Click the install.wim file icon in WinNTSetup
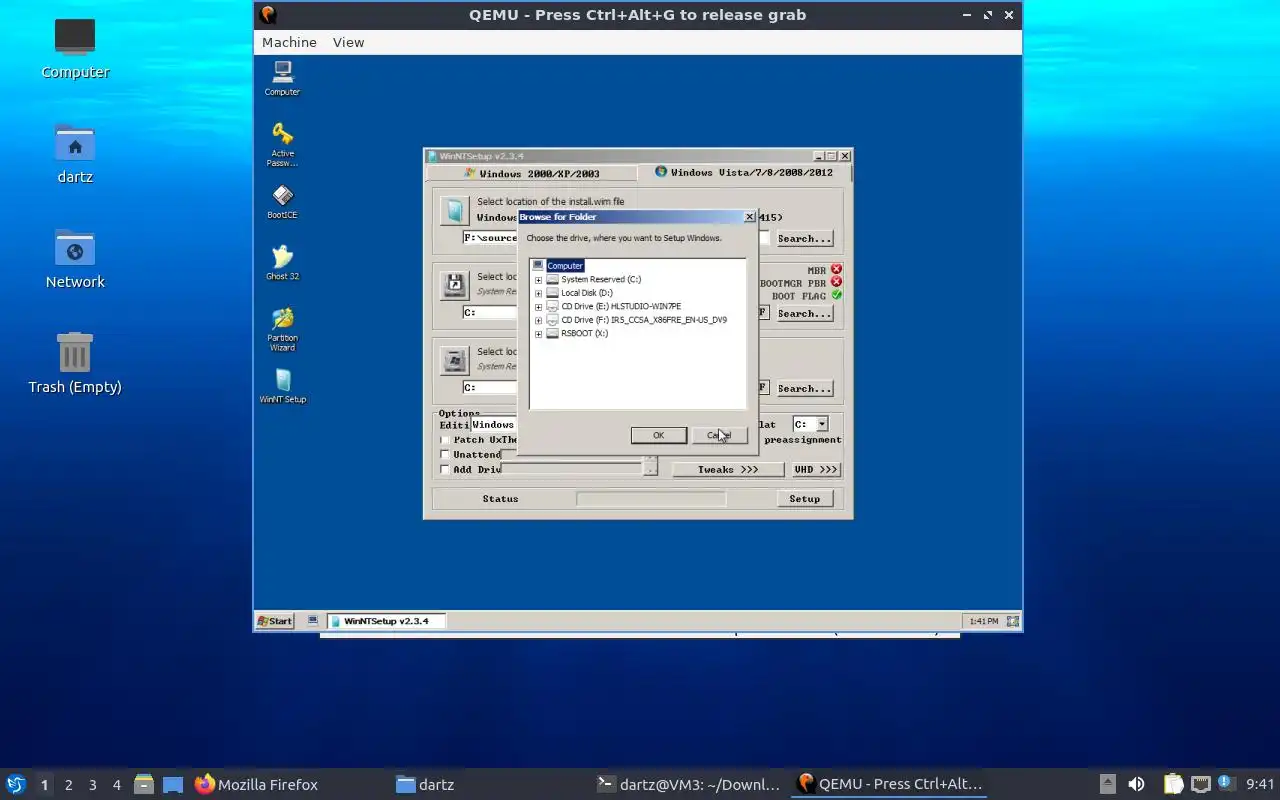Viewport: 1280px width, 800px height. 455,211
